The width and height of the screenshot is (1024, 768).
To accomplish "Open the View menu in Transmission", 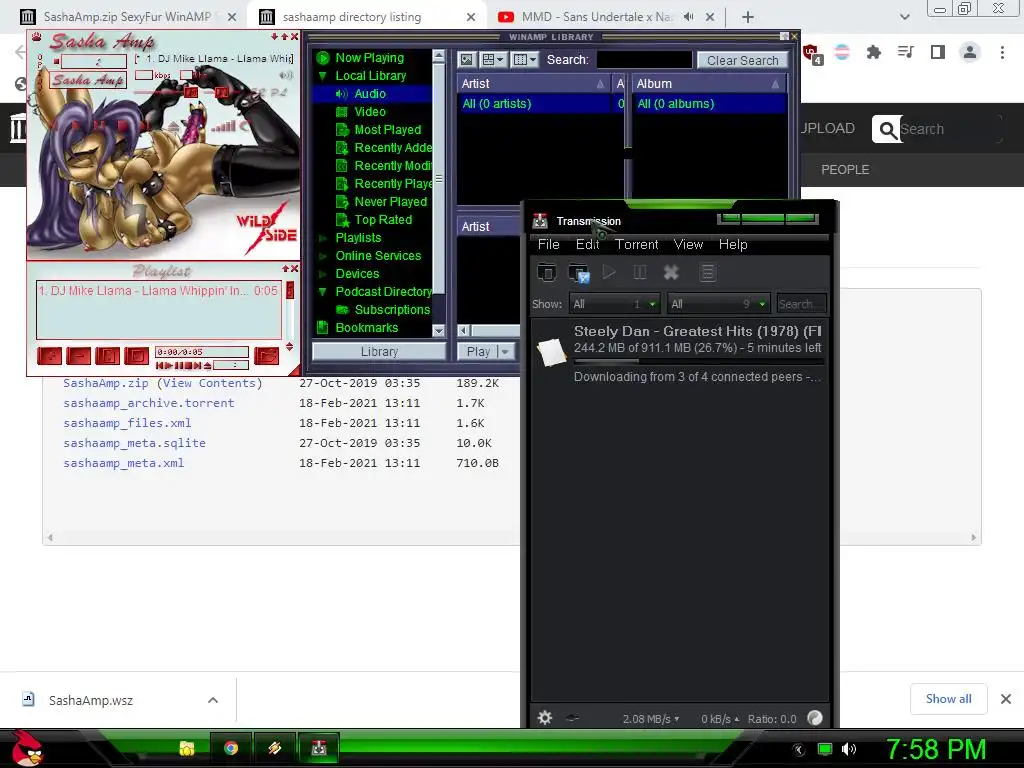I will (x=688, y=244).
